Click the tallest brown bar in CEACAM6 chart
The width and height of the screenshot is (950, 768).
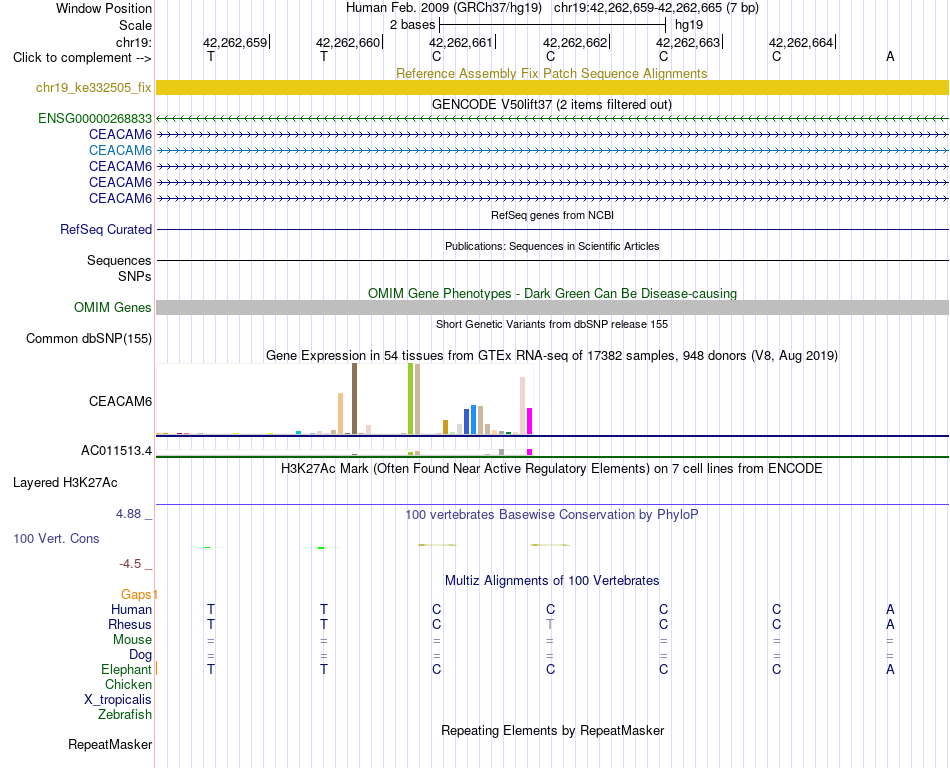click(354, 399)
